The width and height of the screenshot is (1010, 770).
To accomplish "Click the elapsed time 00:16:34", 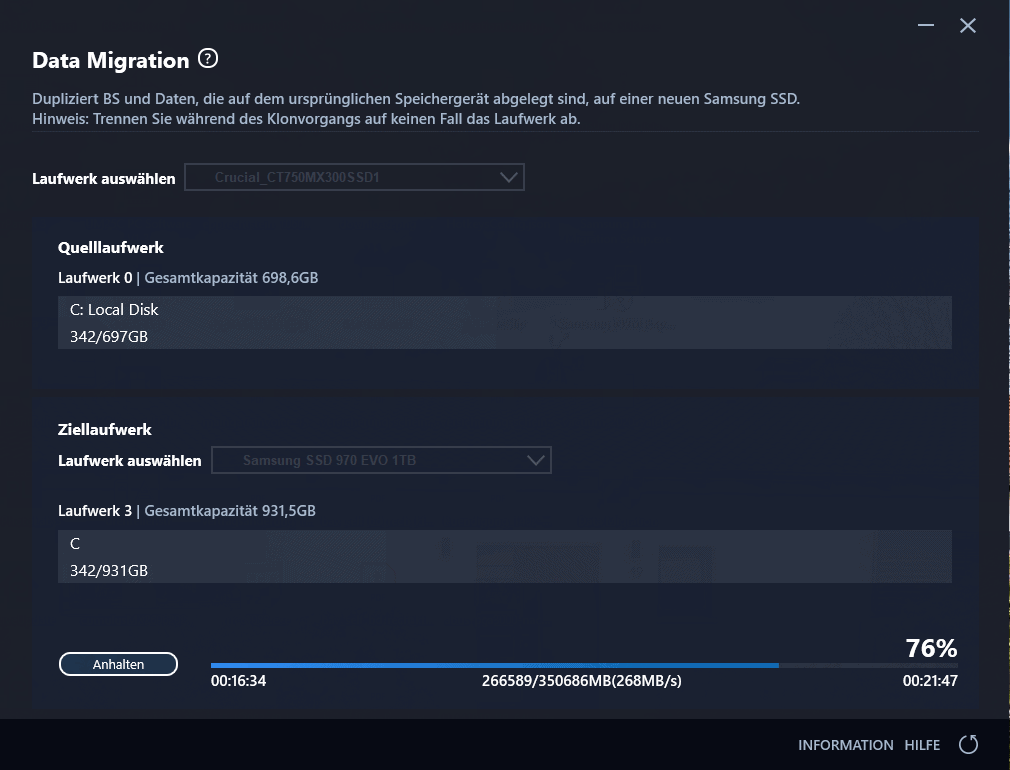I will pyautogui.click(x=238, y=681).
